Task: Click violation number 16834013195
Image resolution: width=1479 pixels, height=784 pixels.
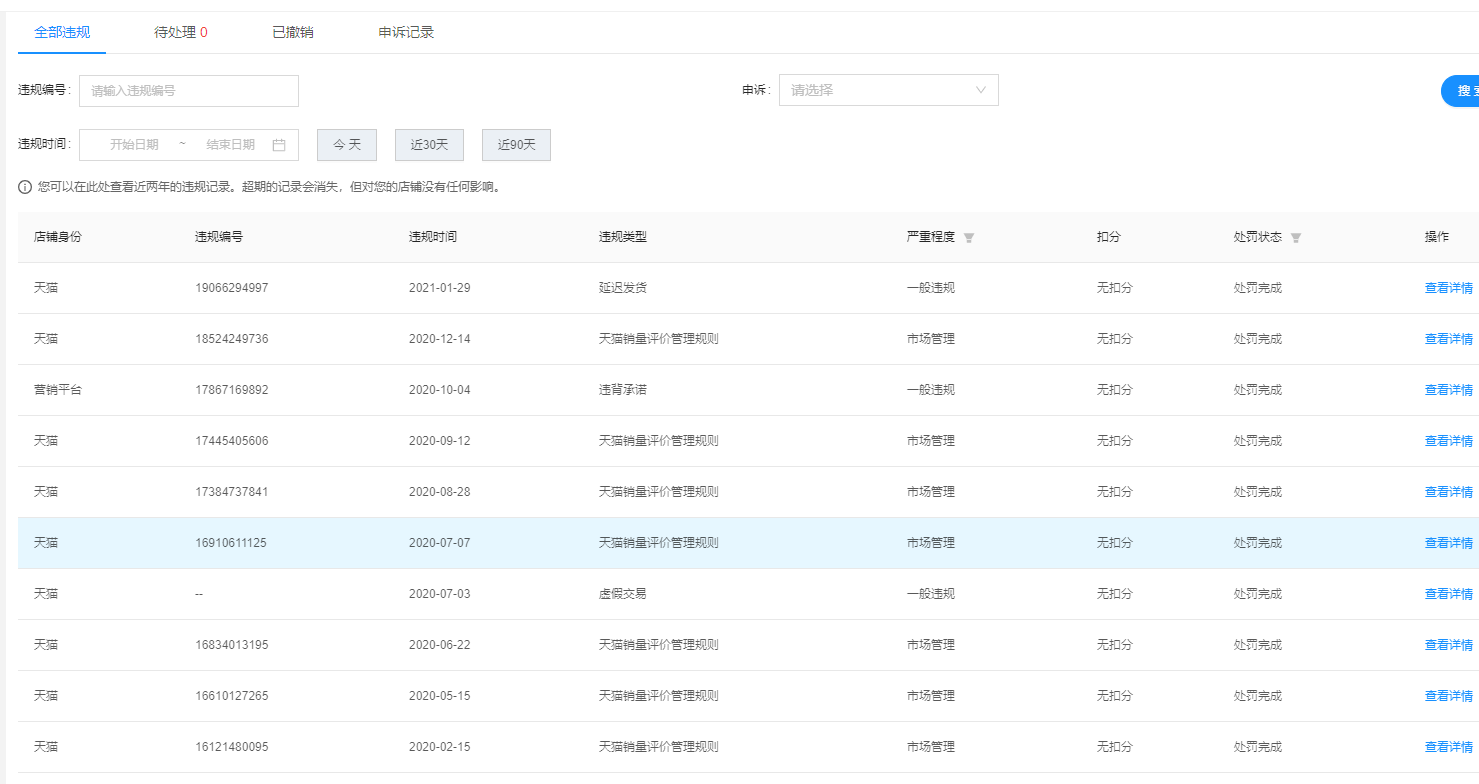Action: [232, 645]
